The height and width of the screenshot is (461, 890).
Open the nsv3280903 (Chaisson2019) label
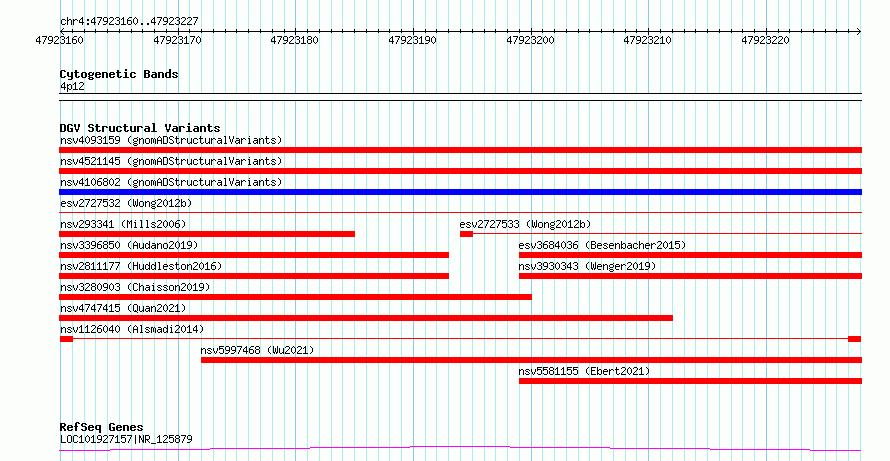click(135, 287)
